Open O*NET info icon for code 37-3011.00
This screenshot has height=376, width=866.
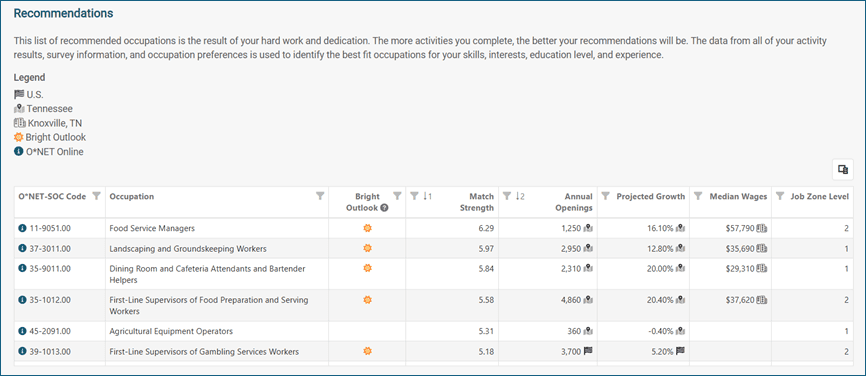point(22,248)
